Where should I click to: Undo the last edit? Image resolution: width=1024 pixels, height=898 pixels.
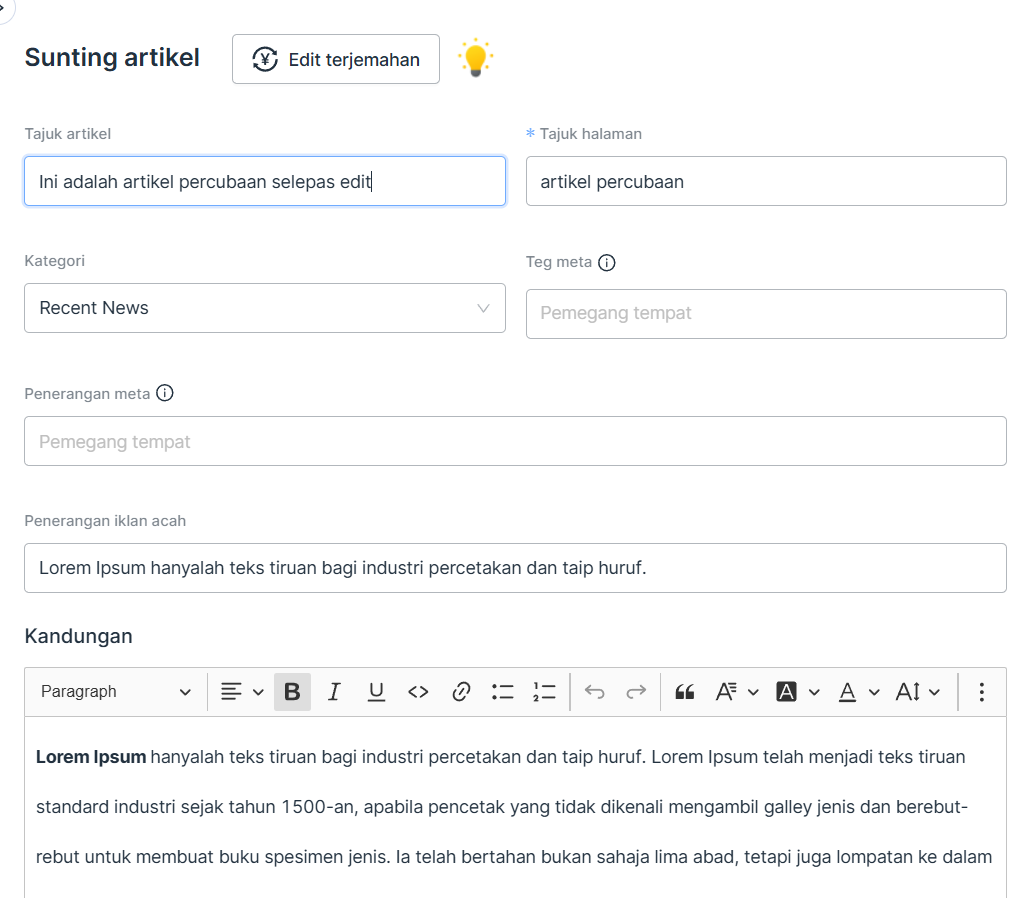[x=595, y=692]
